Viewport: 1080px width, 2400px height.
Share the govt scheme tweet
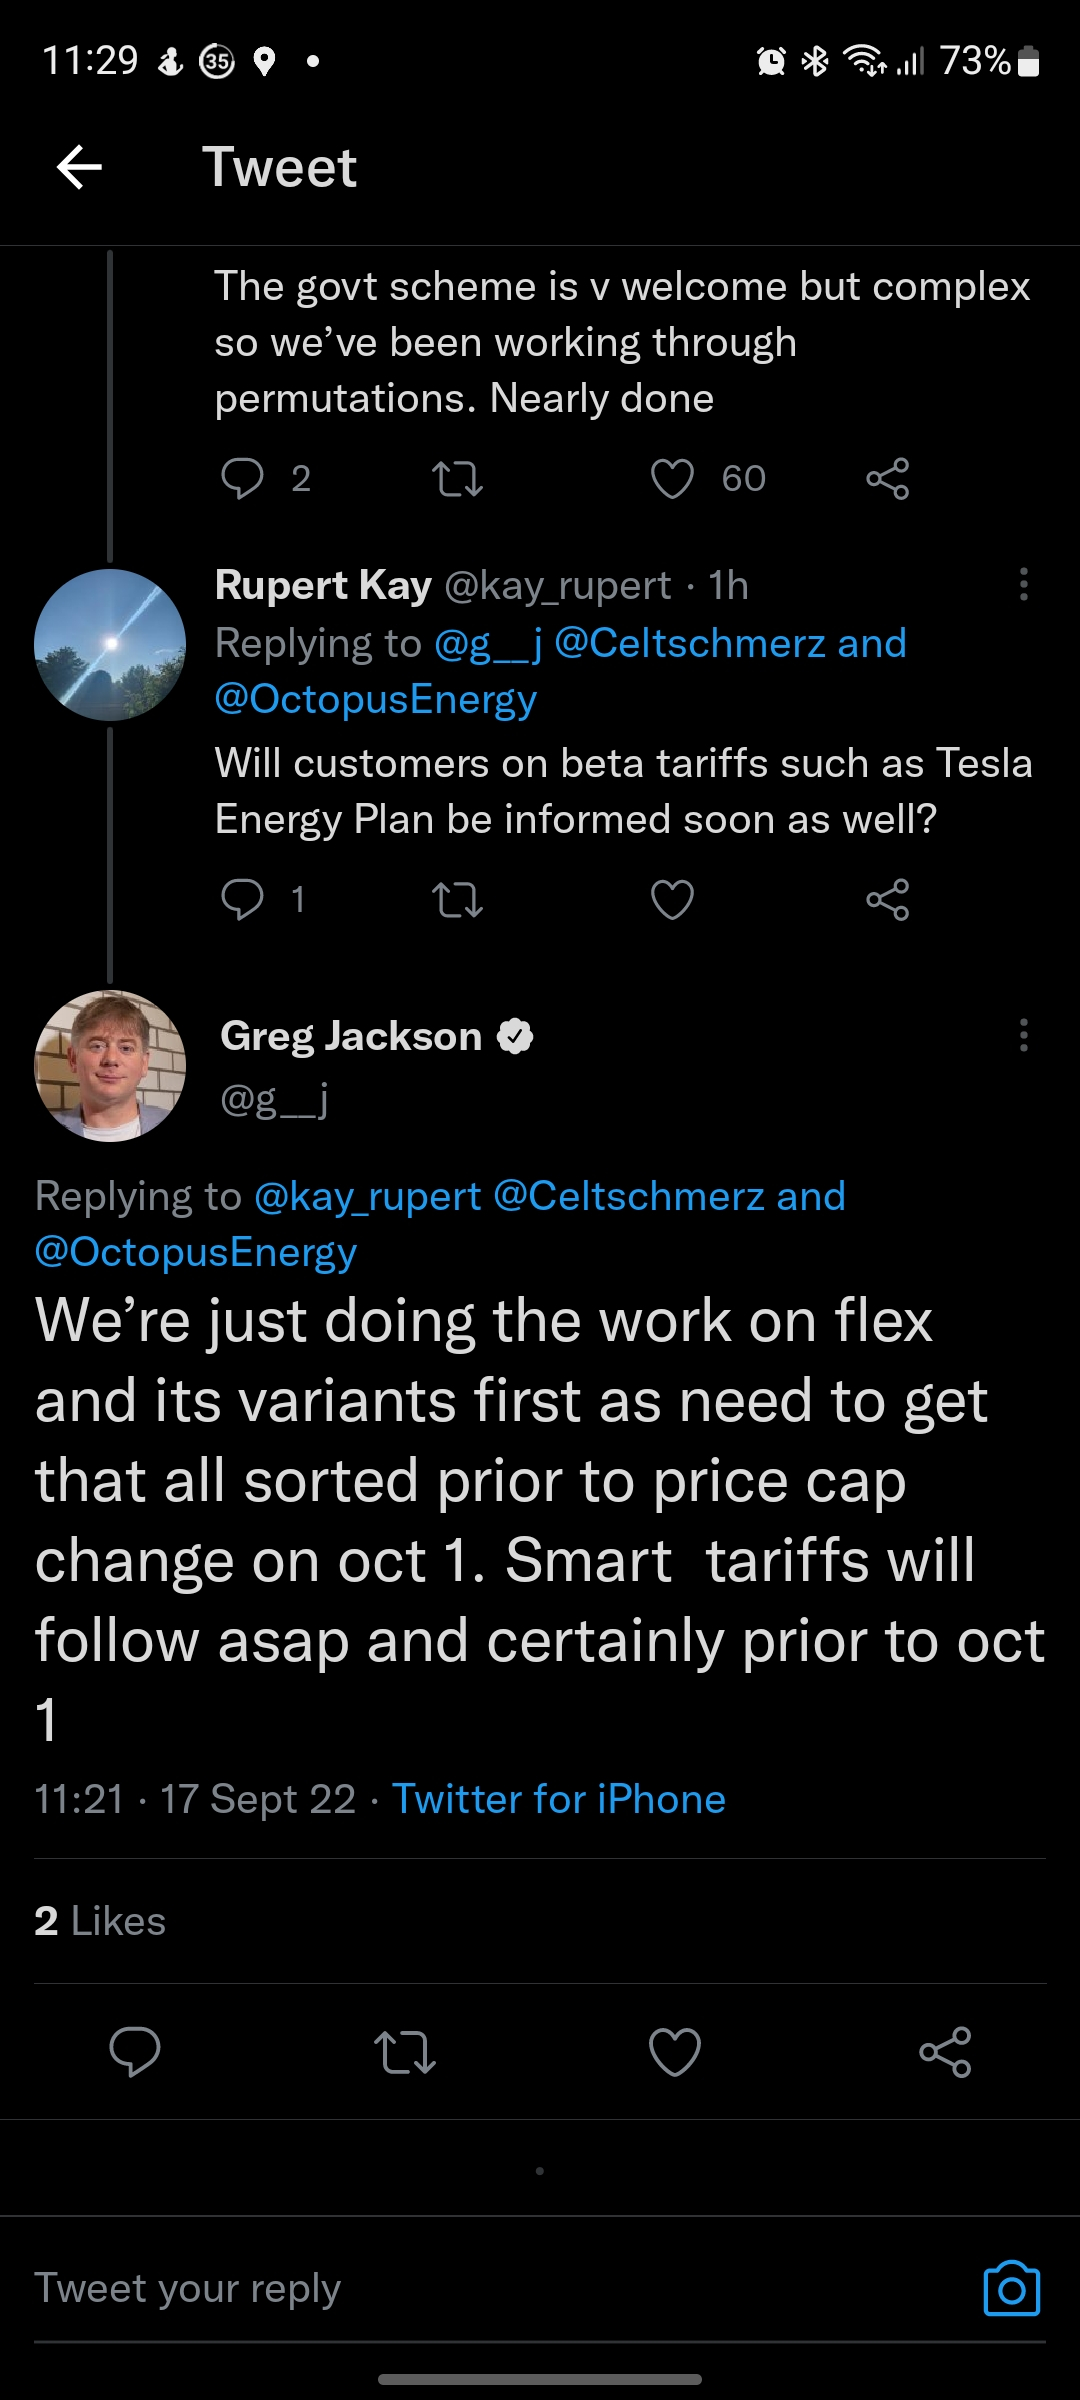coord(887,479)
